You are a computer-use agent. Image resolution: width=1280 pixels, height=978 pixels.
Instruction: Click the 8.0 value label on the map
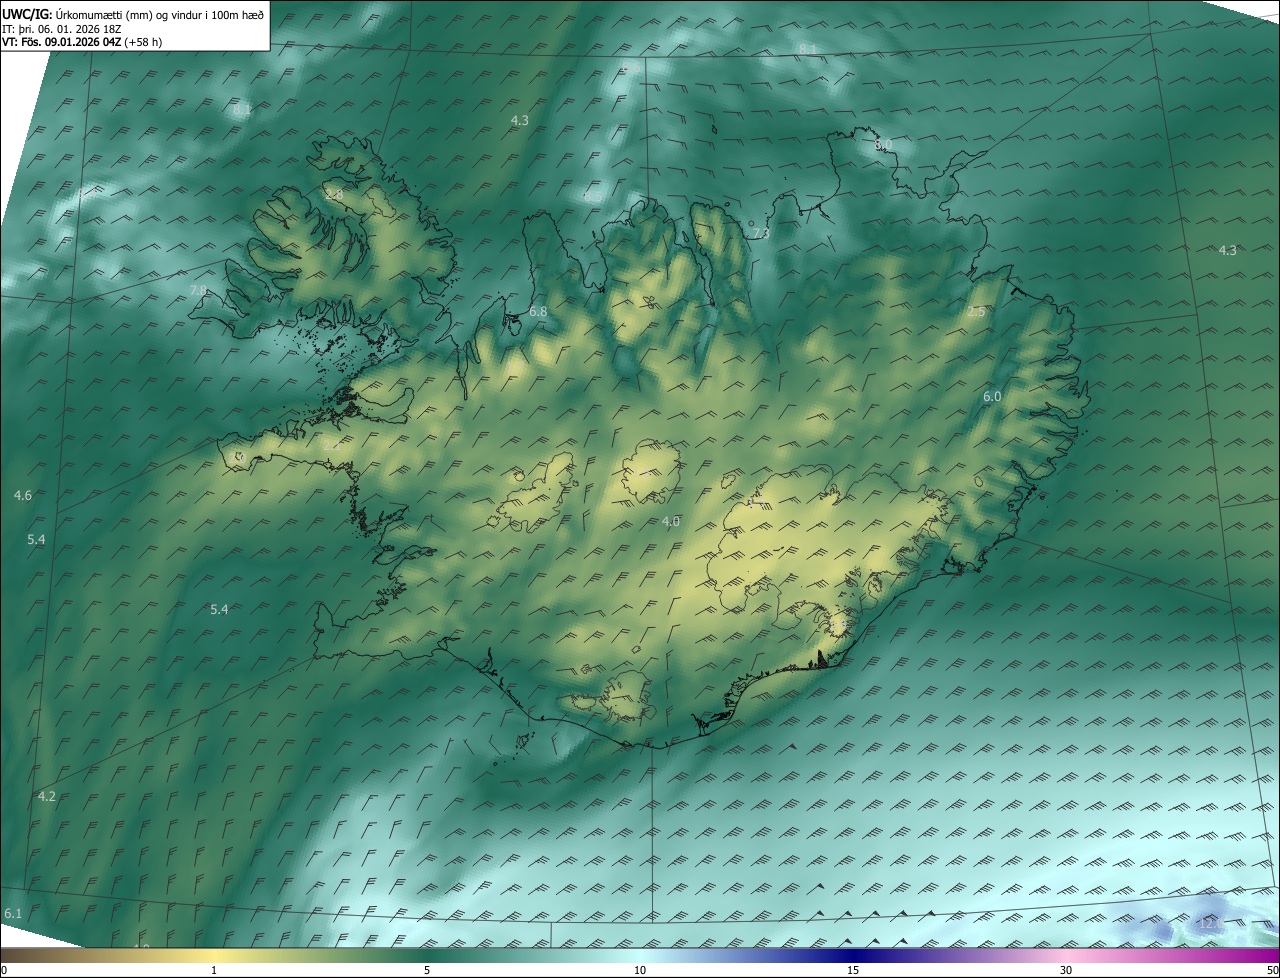[882, 145]
